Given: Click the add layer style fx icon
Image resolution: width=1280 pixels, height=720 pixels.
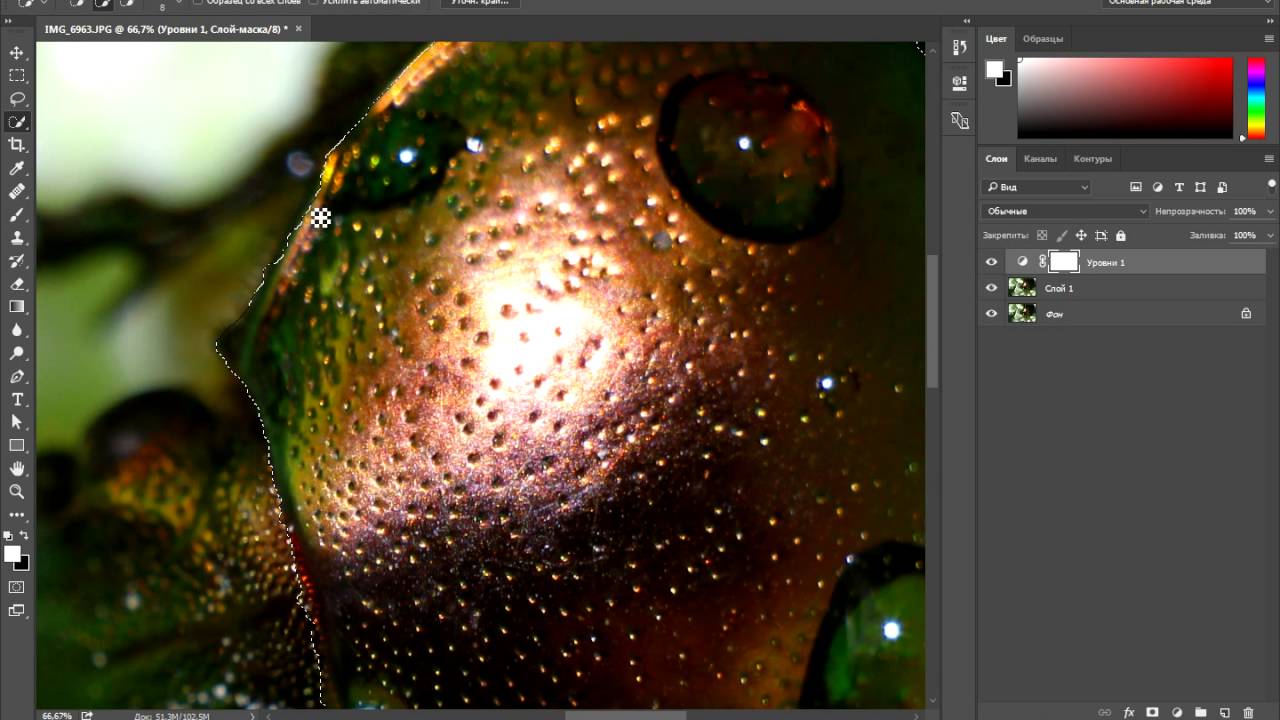Looking at the screenshot, I should point(1129,712).
